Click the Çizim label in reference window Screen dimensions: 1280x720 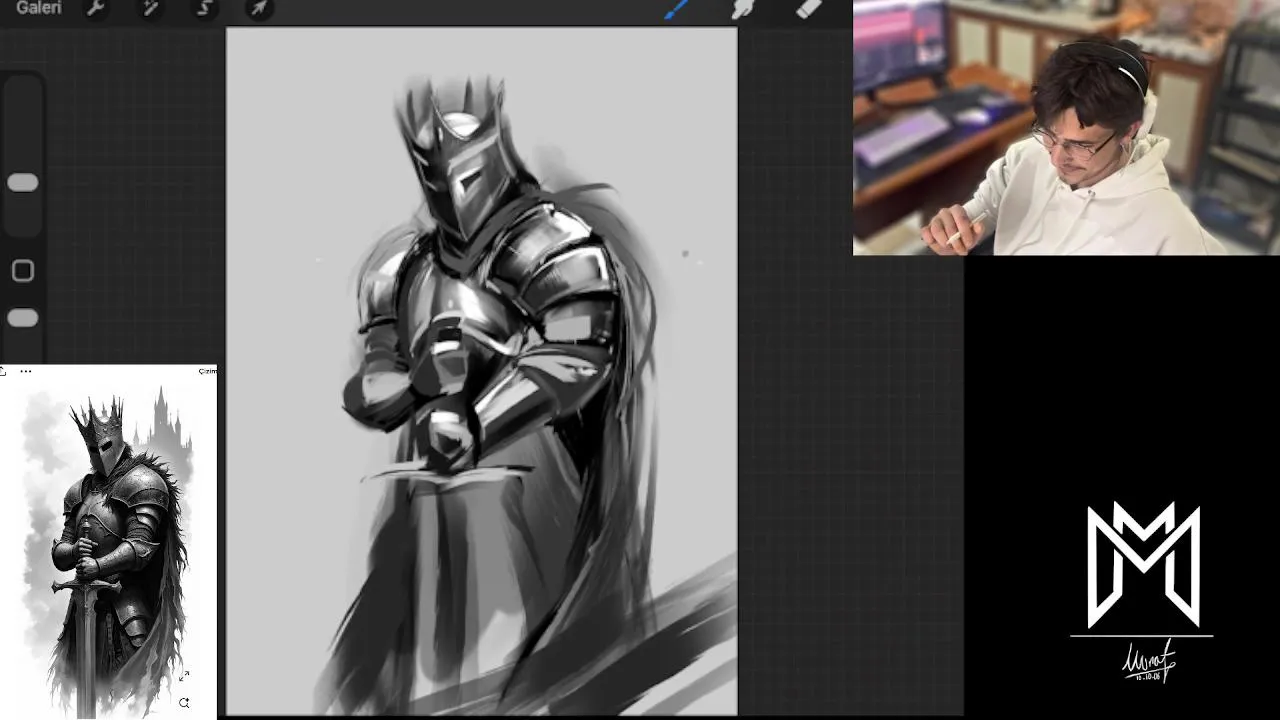208,371
